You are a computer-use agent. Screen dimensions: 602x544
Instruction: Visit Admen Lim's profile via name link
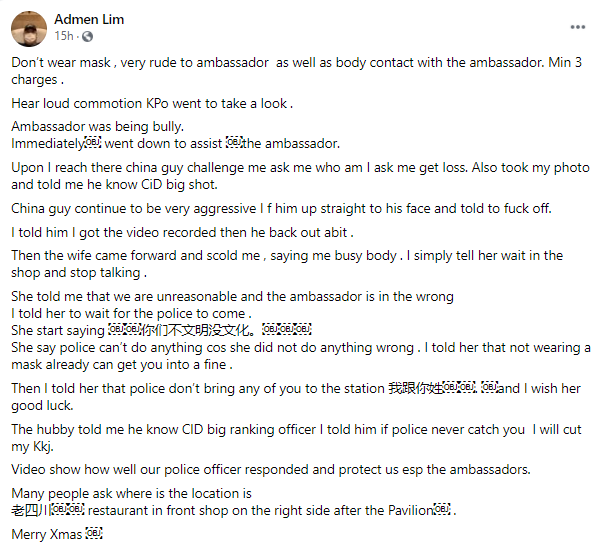click(x=89, y=19)
